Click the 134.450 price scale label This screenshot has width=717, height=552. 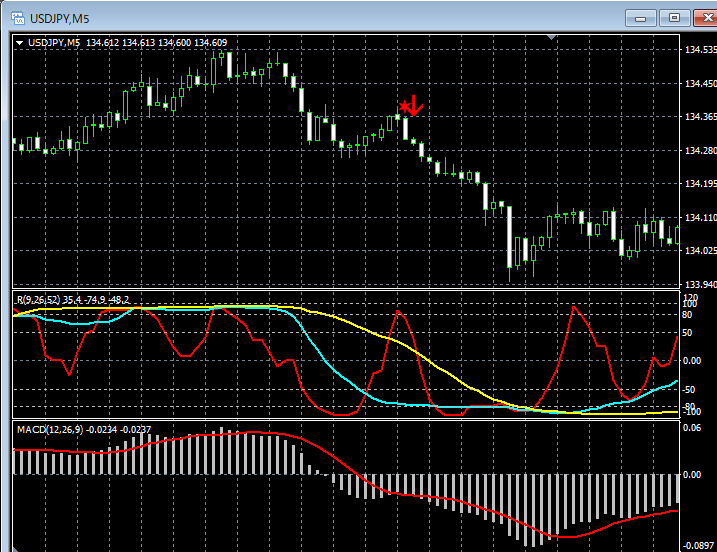pyautogui.click(x=701, y=83)
